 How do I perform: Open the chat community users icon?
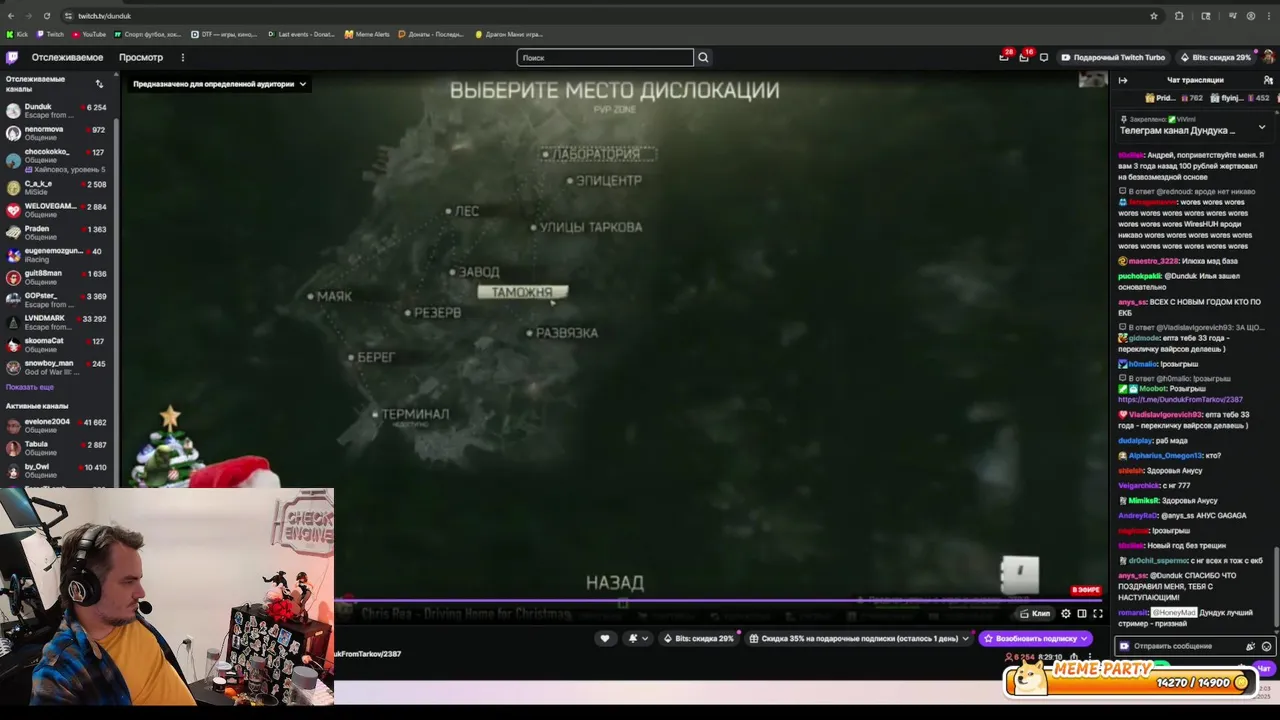pyautogui.click(x=1268, y=80)
